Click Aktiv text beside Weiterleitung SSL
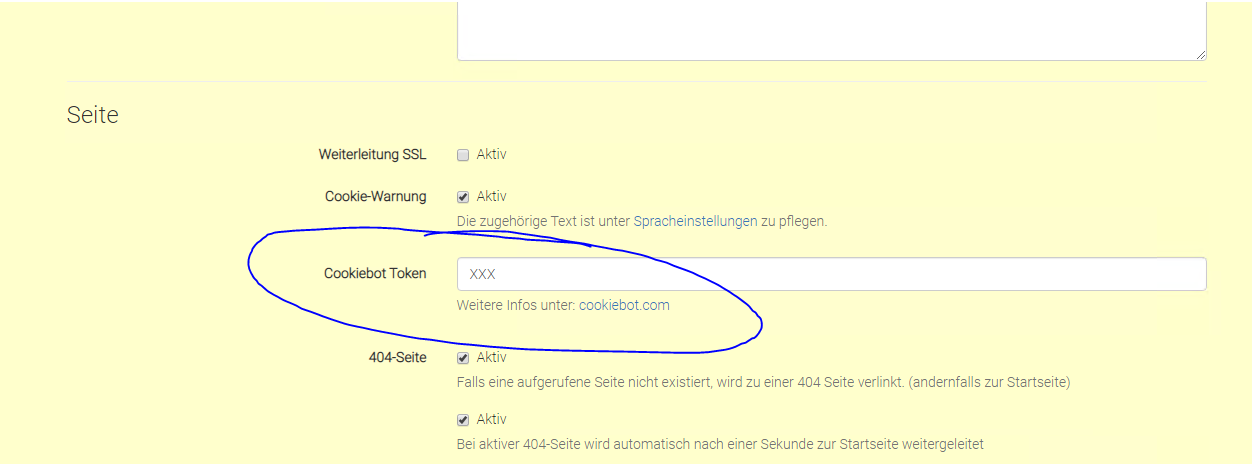 pyautogui.click(x=491, y=155)
